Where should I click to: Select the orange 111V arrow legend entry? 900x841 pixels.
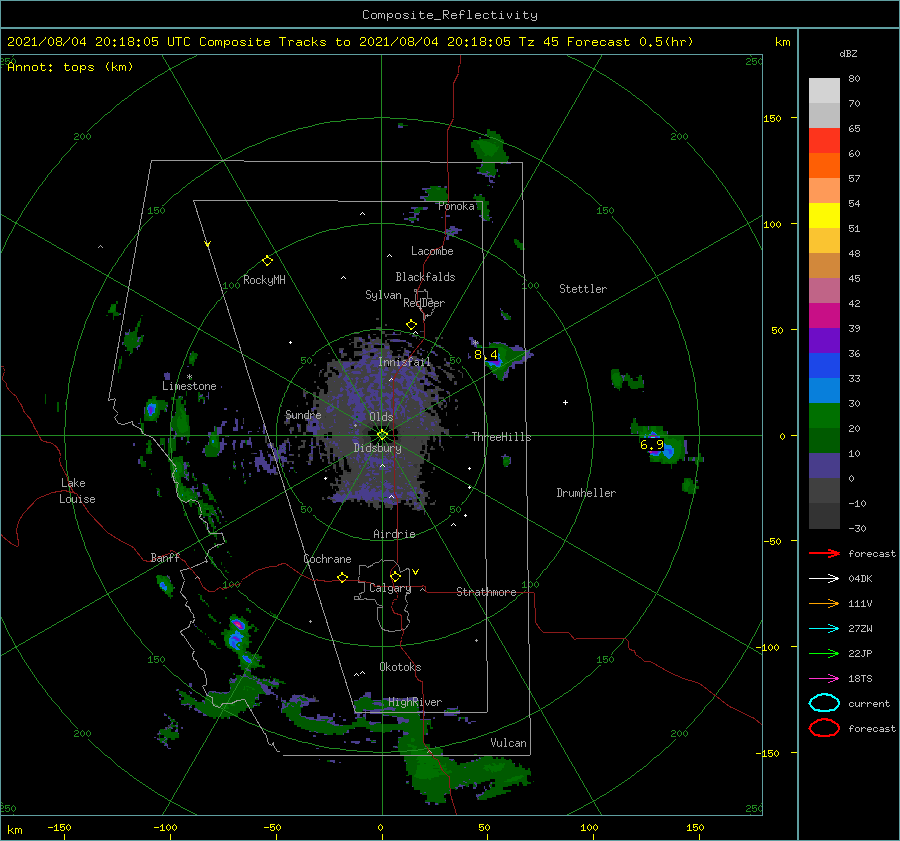pos(824,603)
